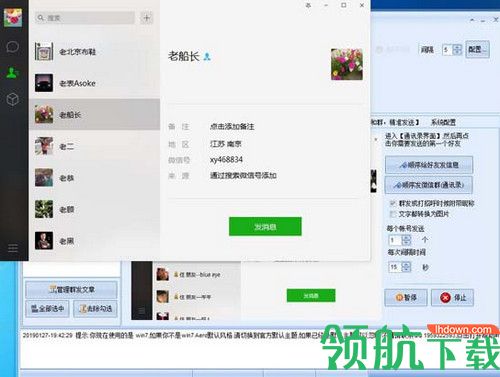Decrease the 间隔 value with down arrow
Viewport: 500px width, 377px height.
pos(457,52)
